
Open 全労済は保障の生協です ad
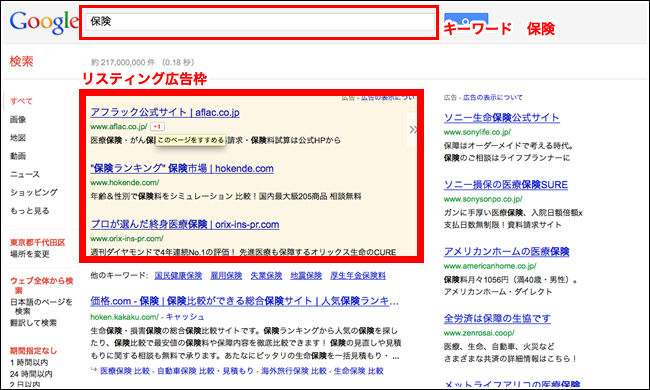(x=497, y=318)
